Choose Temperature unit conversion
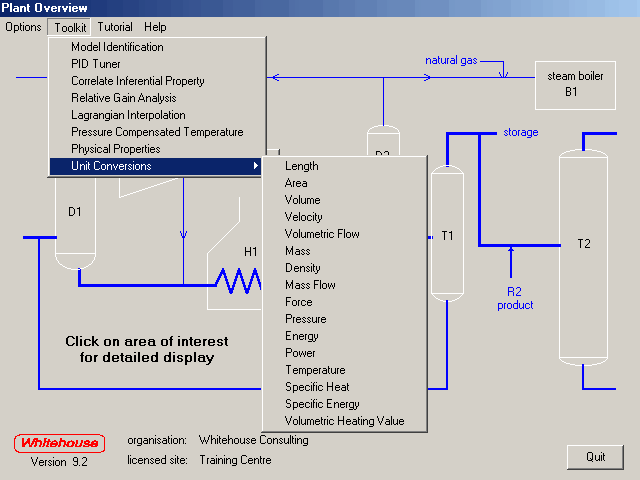Screen dimensions: 640x480 click(315, 370)
